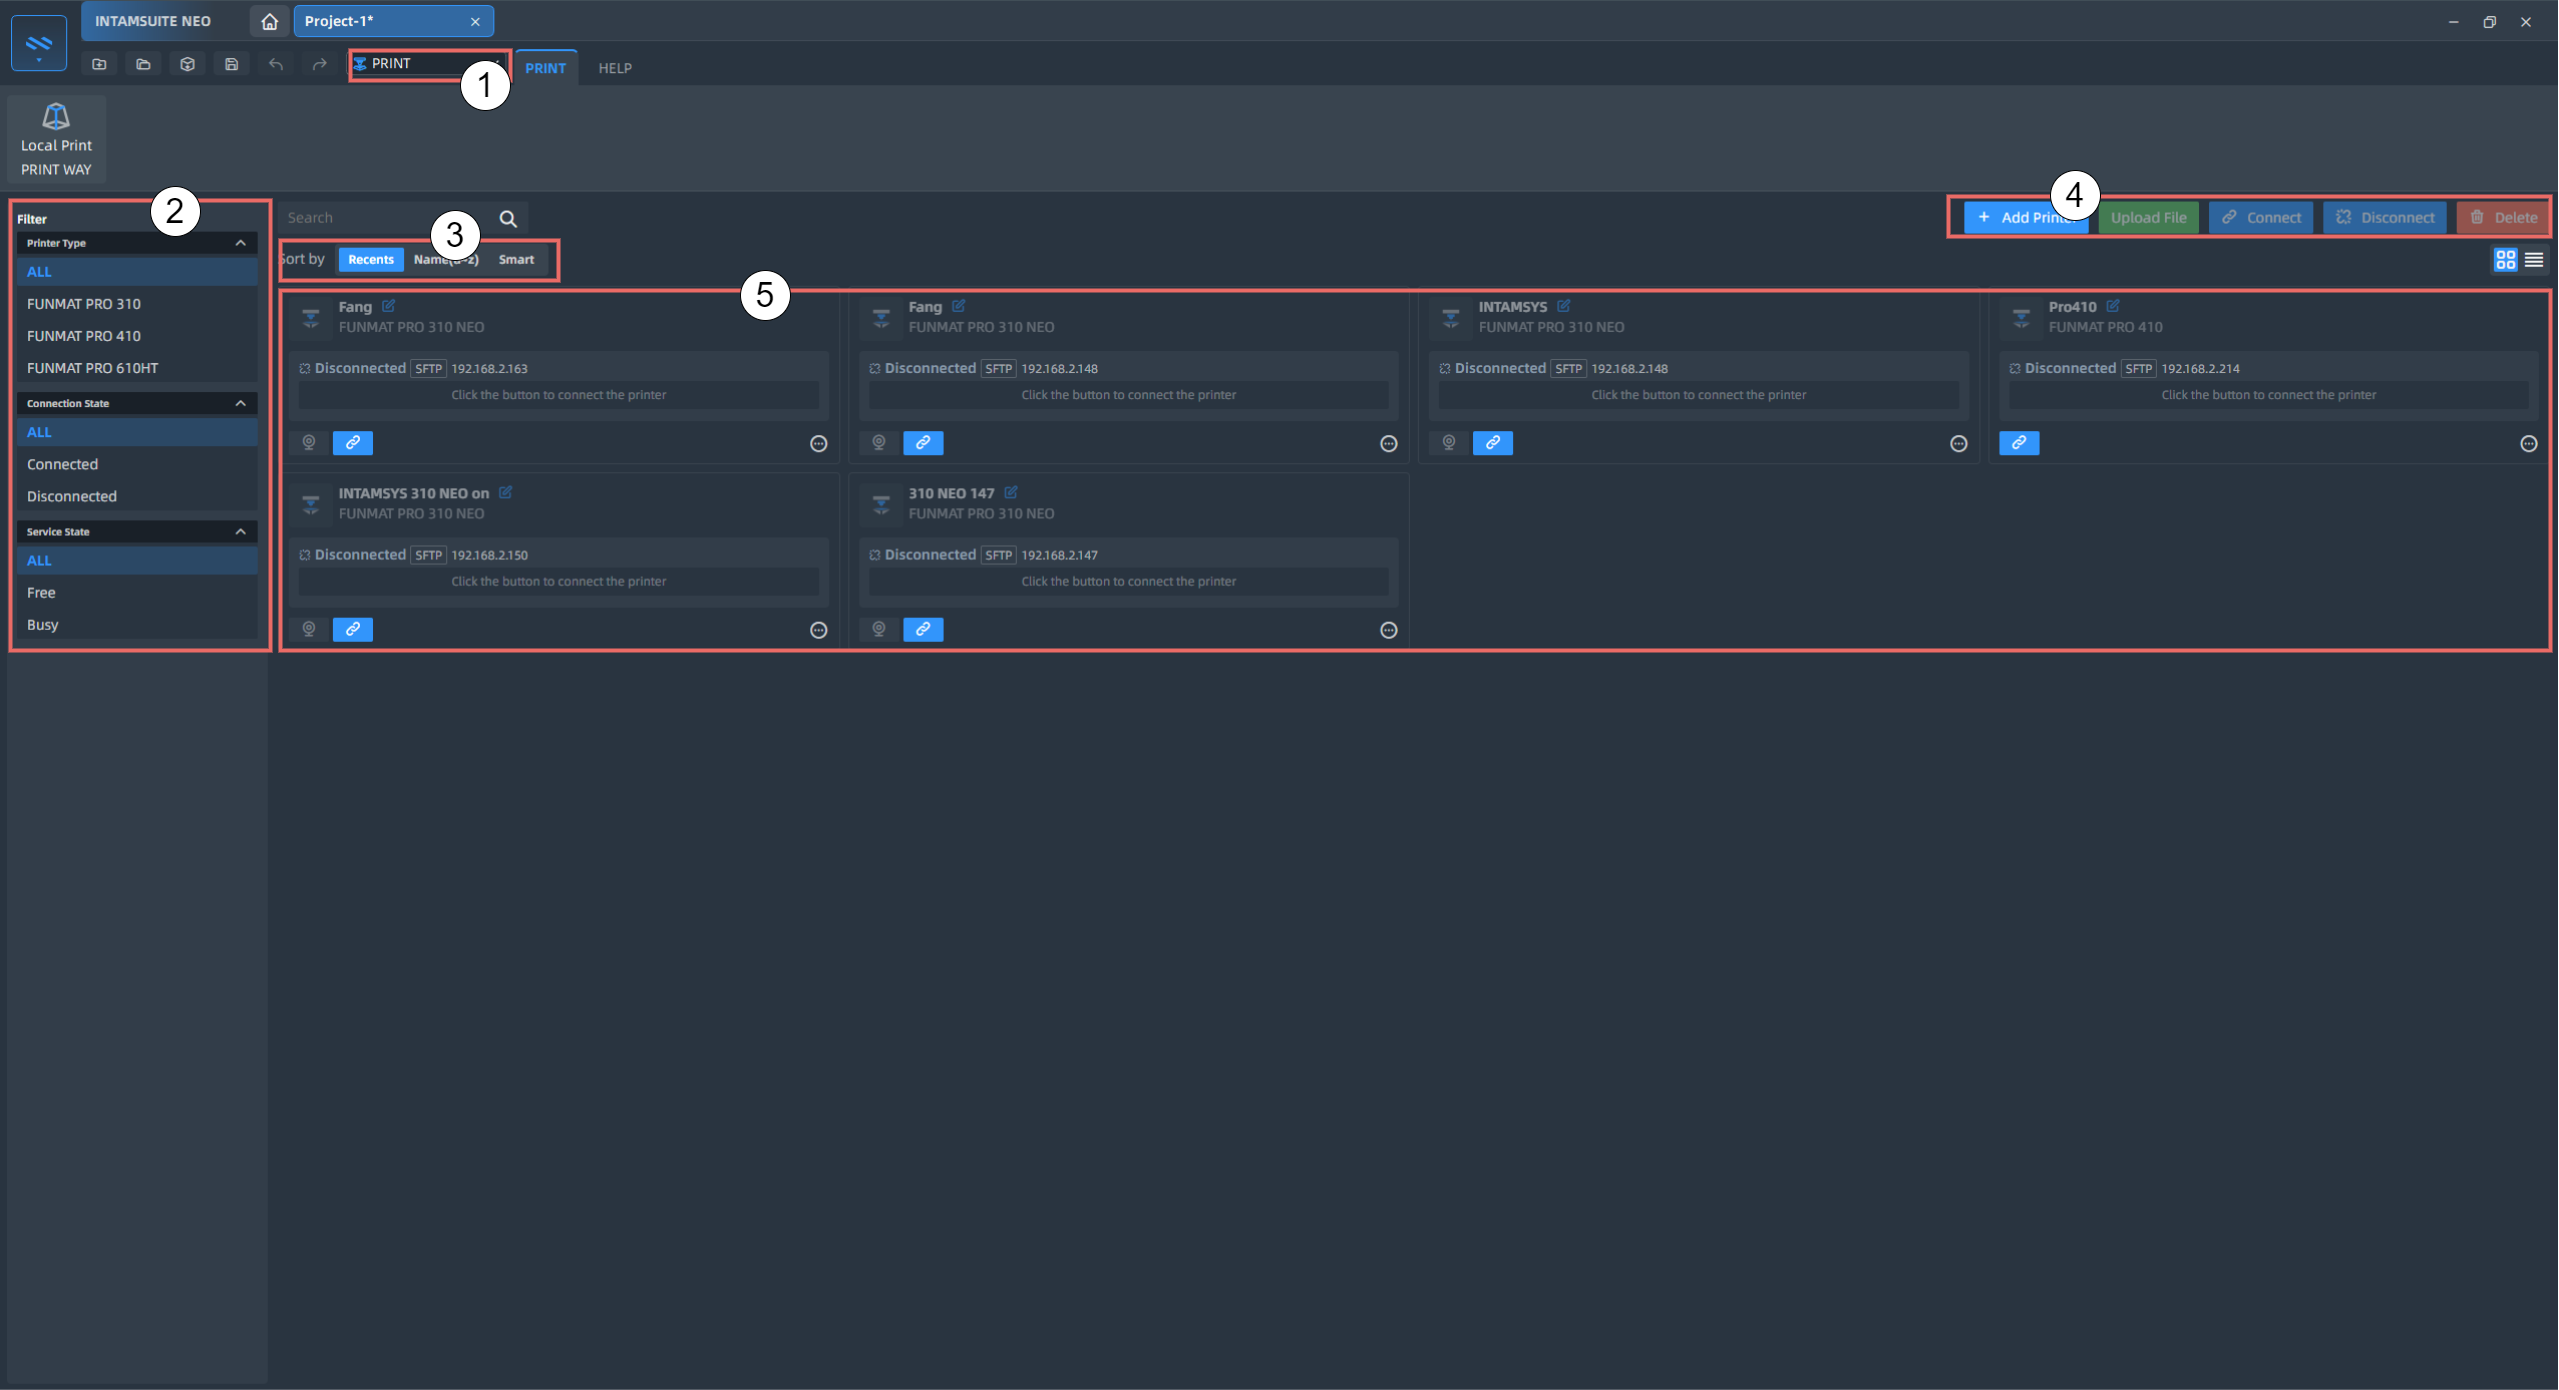Open the HELP tab
This screenshot has width=2559, height=1390.
[x=615, y=68]
